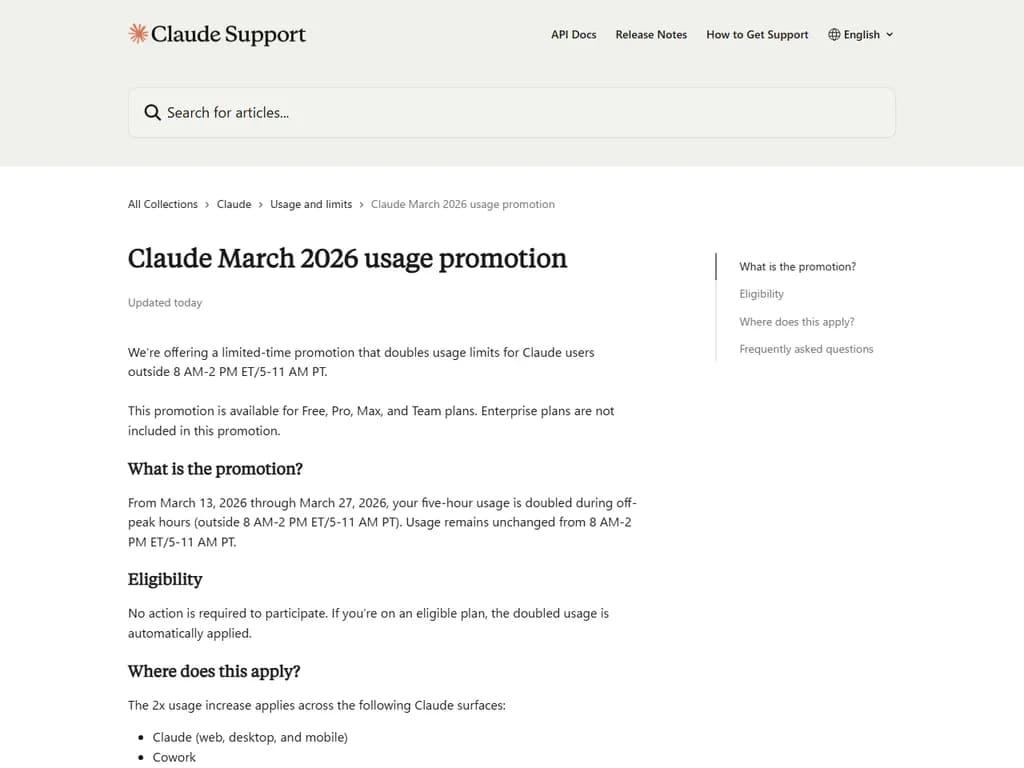The width and height of the screenshot is (1024, 768).
Task: Jump to the Eligibility sidebar link
Action: click(761, 294)
